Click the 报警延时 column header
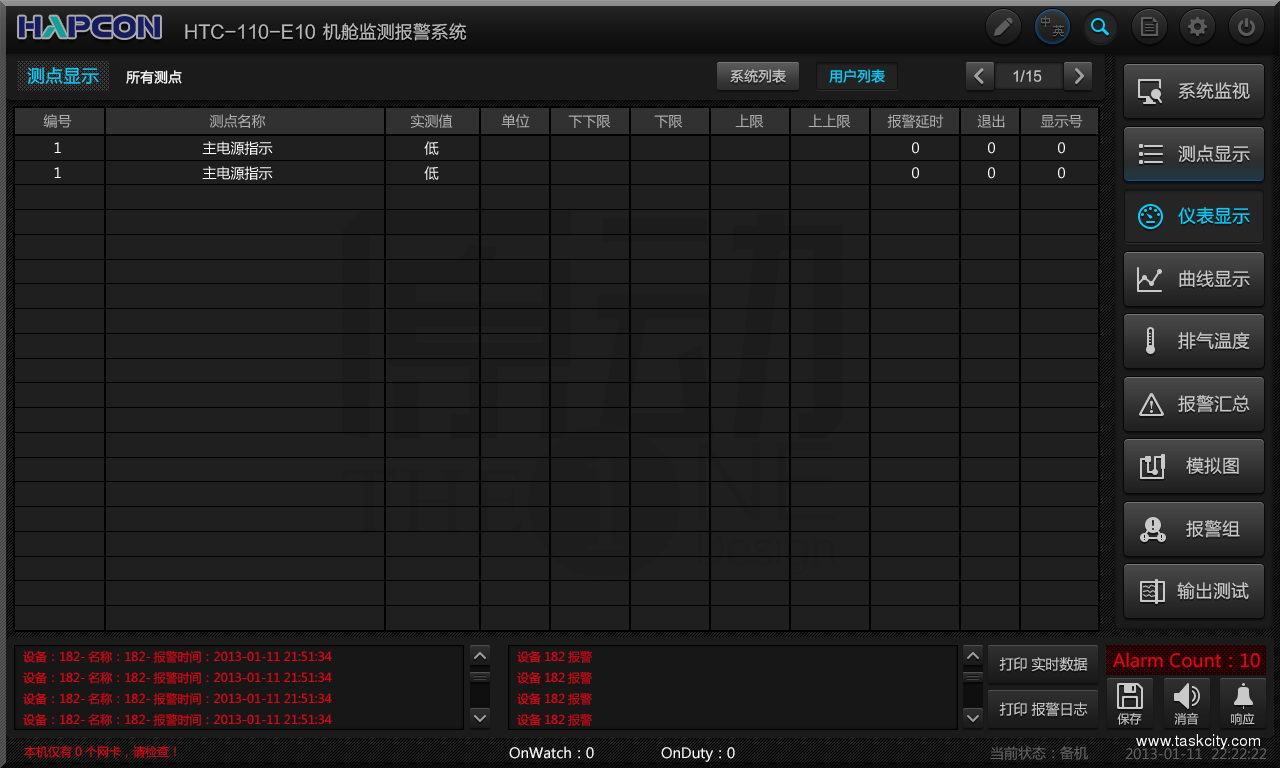The width and height of the screenshot is (1280, 768). click(x=915, y=121)
